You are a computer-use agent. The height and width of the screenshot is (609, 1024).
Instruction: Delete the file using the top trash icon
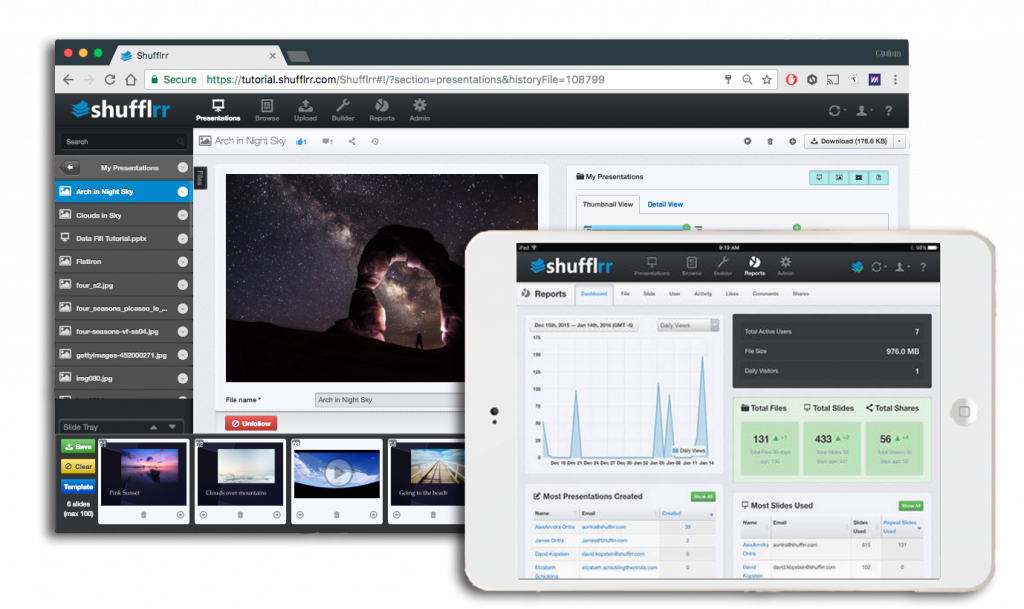[769, 142]
